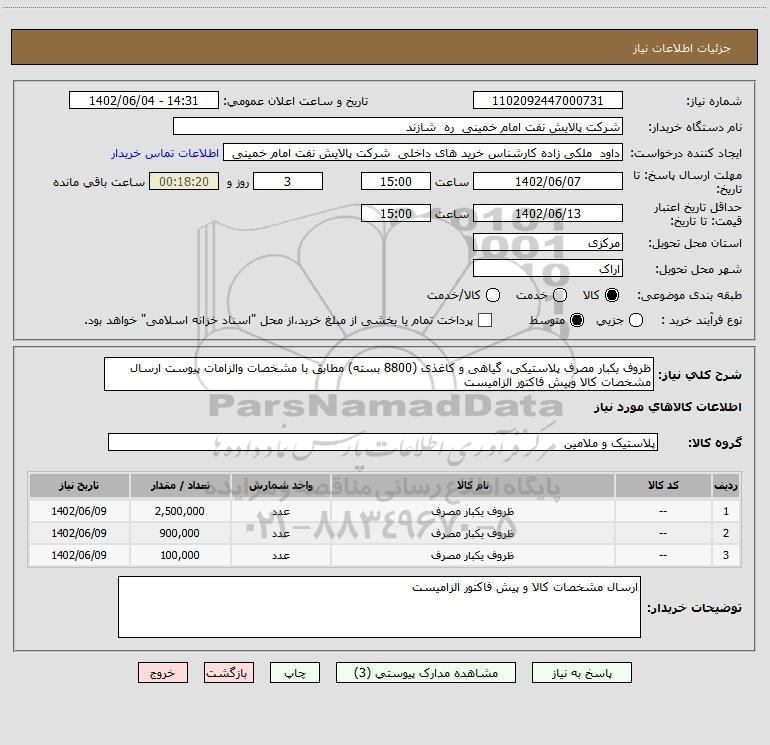
Task: Click the date cell in row 2
Action: click(79, 533)
